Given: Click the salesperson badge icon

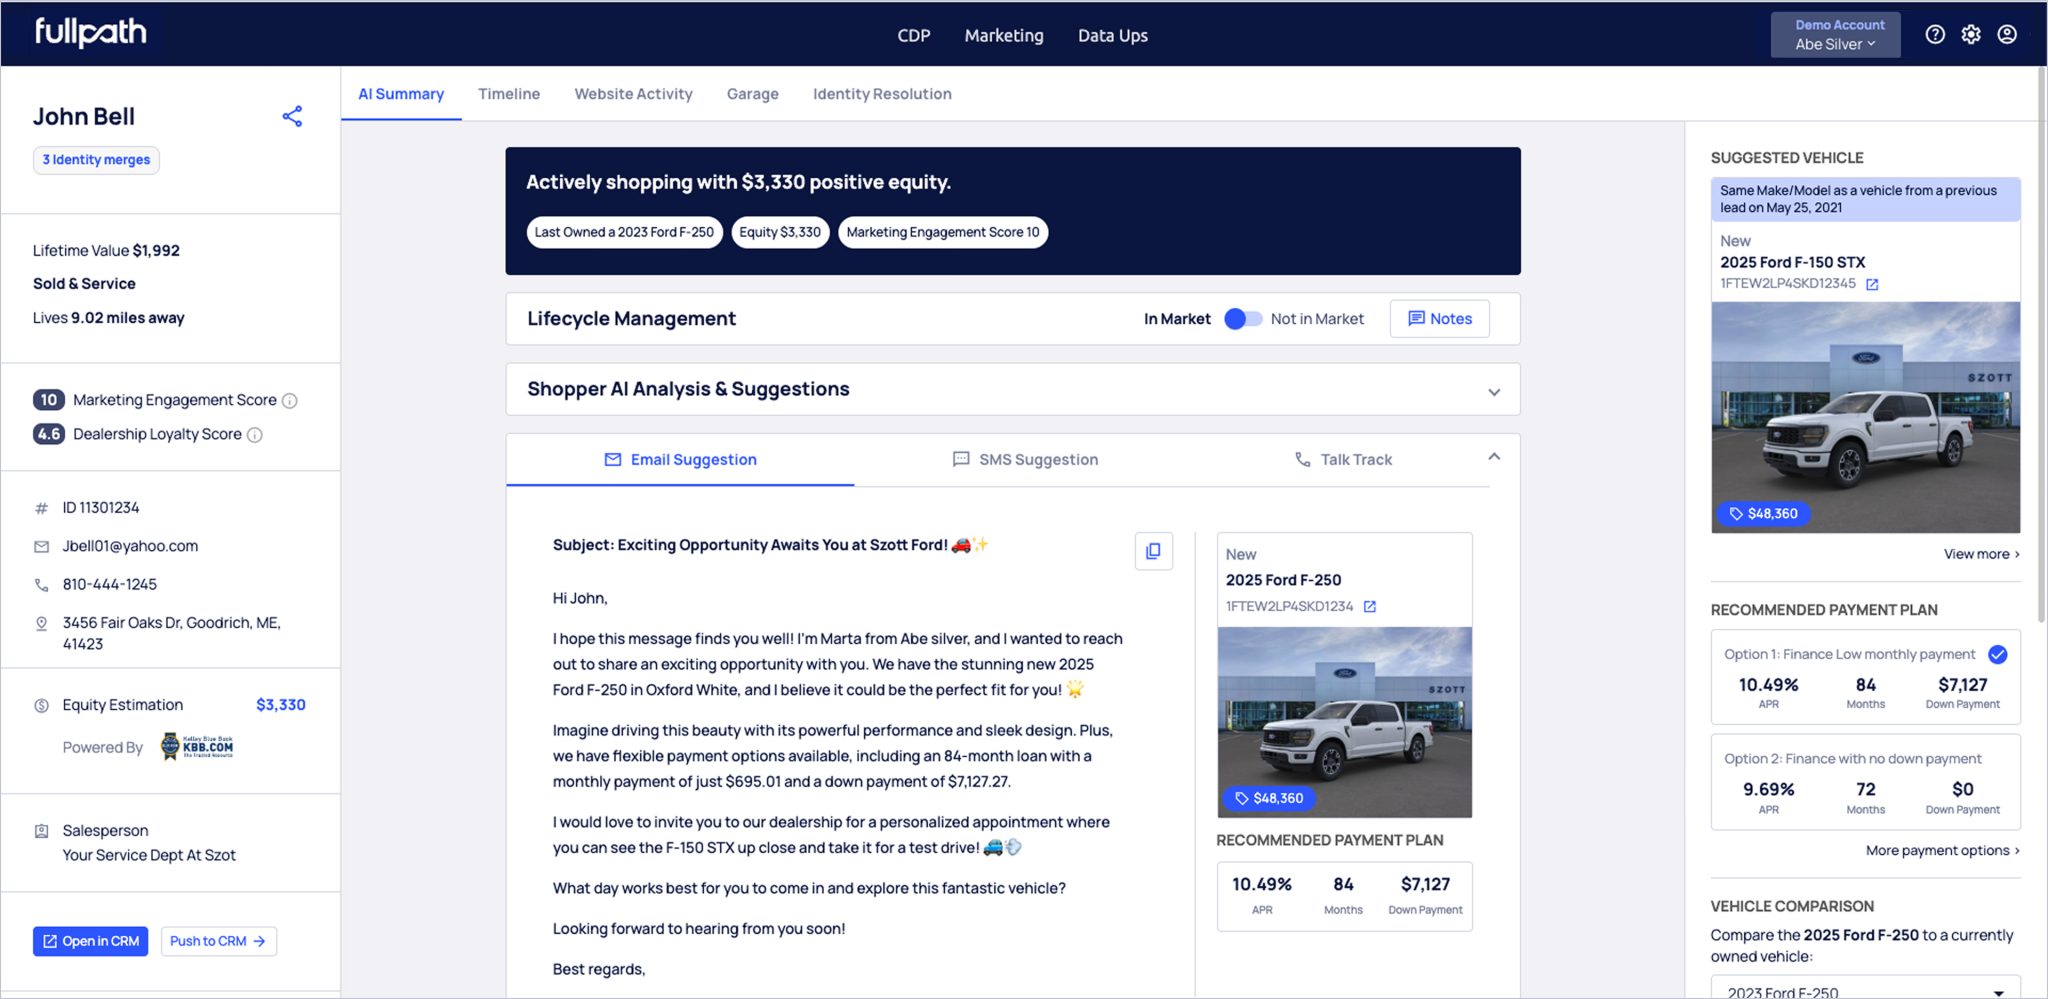Looking at the screenshot, I should pos(42,831).
